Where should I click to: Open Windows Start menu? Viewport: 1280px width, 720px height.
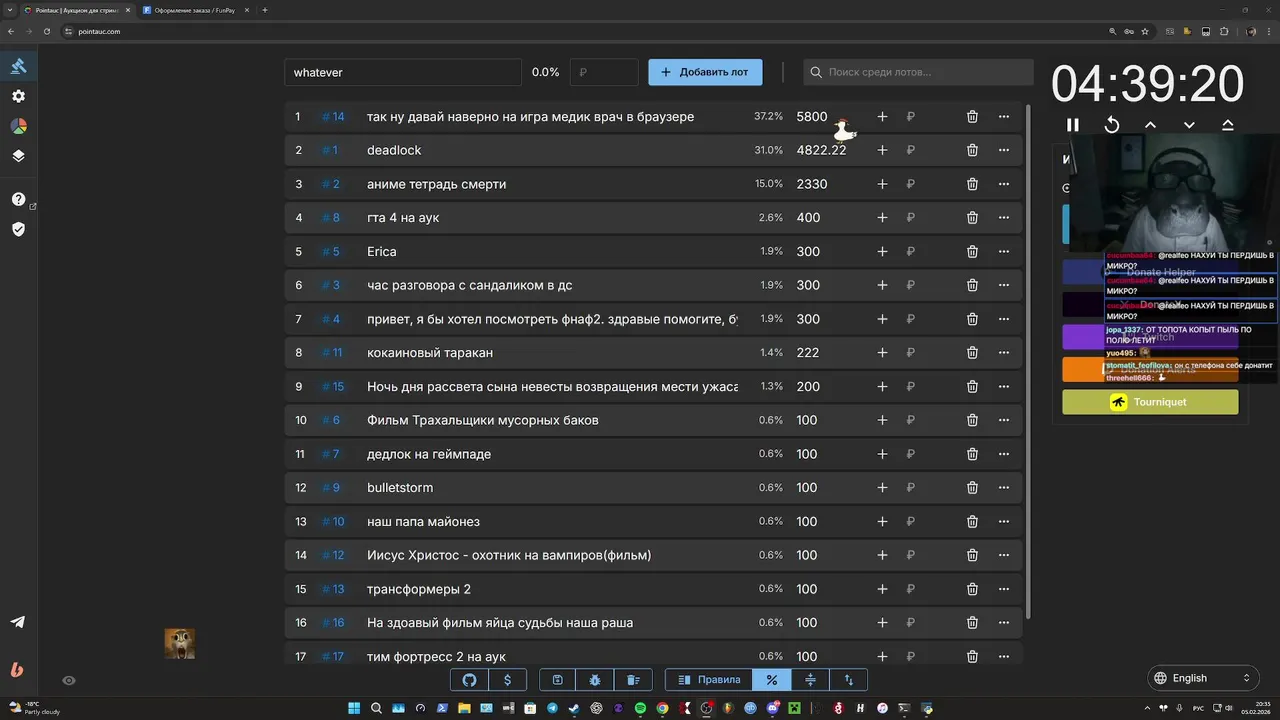354,708
